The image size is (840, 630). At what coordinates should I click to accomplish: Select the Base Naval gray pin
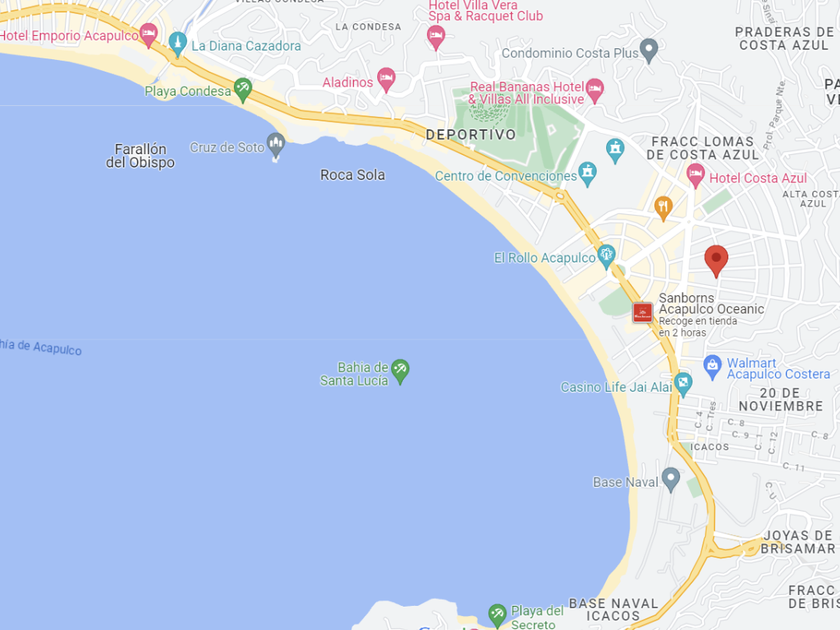(x=671, y=479)
